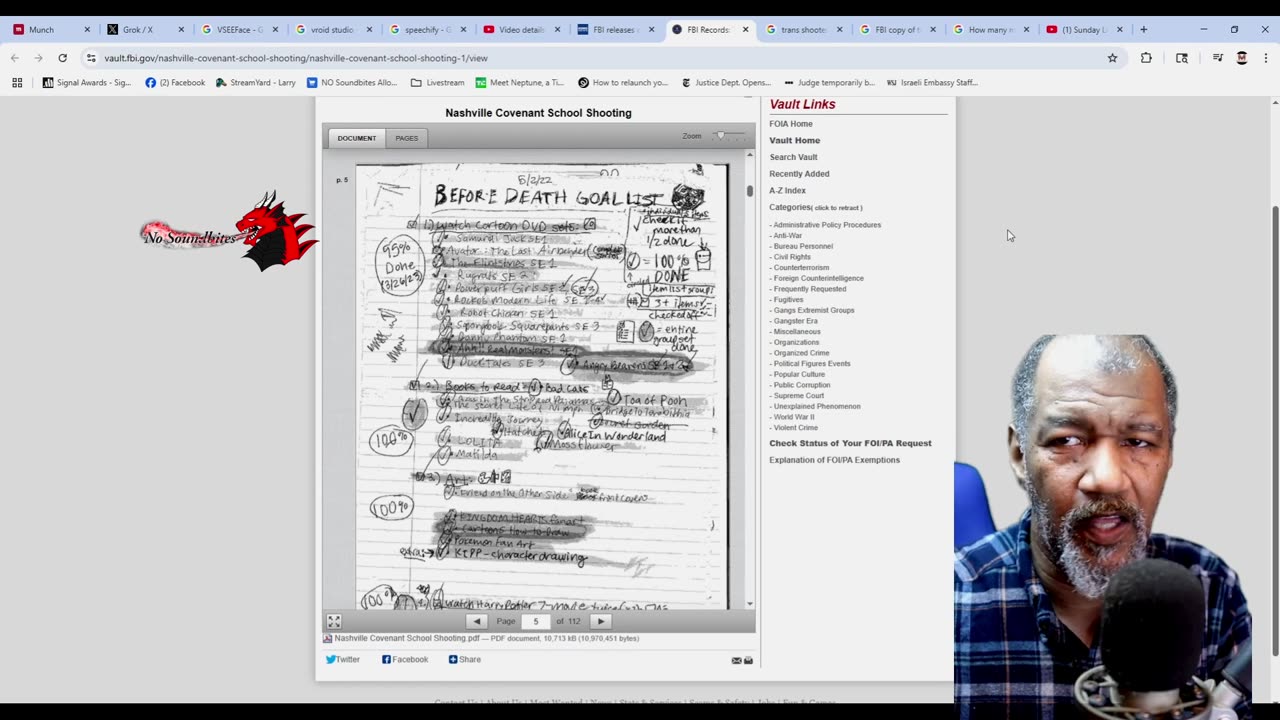This screenshot has width=1280, height=720.
Task: Open the vroid studio tab
Action: pos(330,30)
